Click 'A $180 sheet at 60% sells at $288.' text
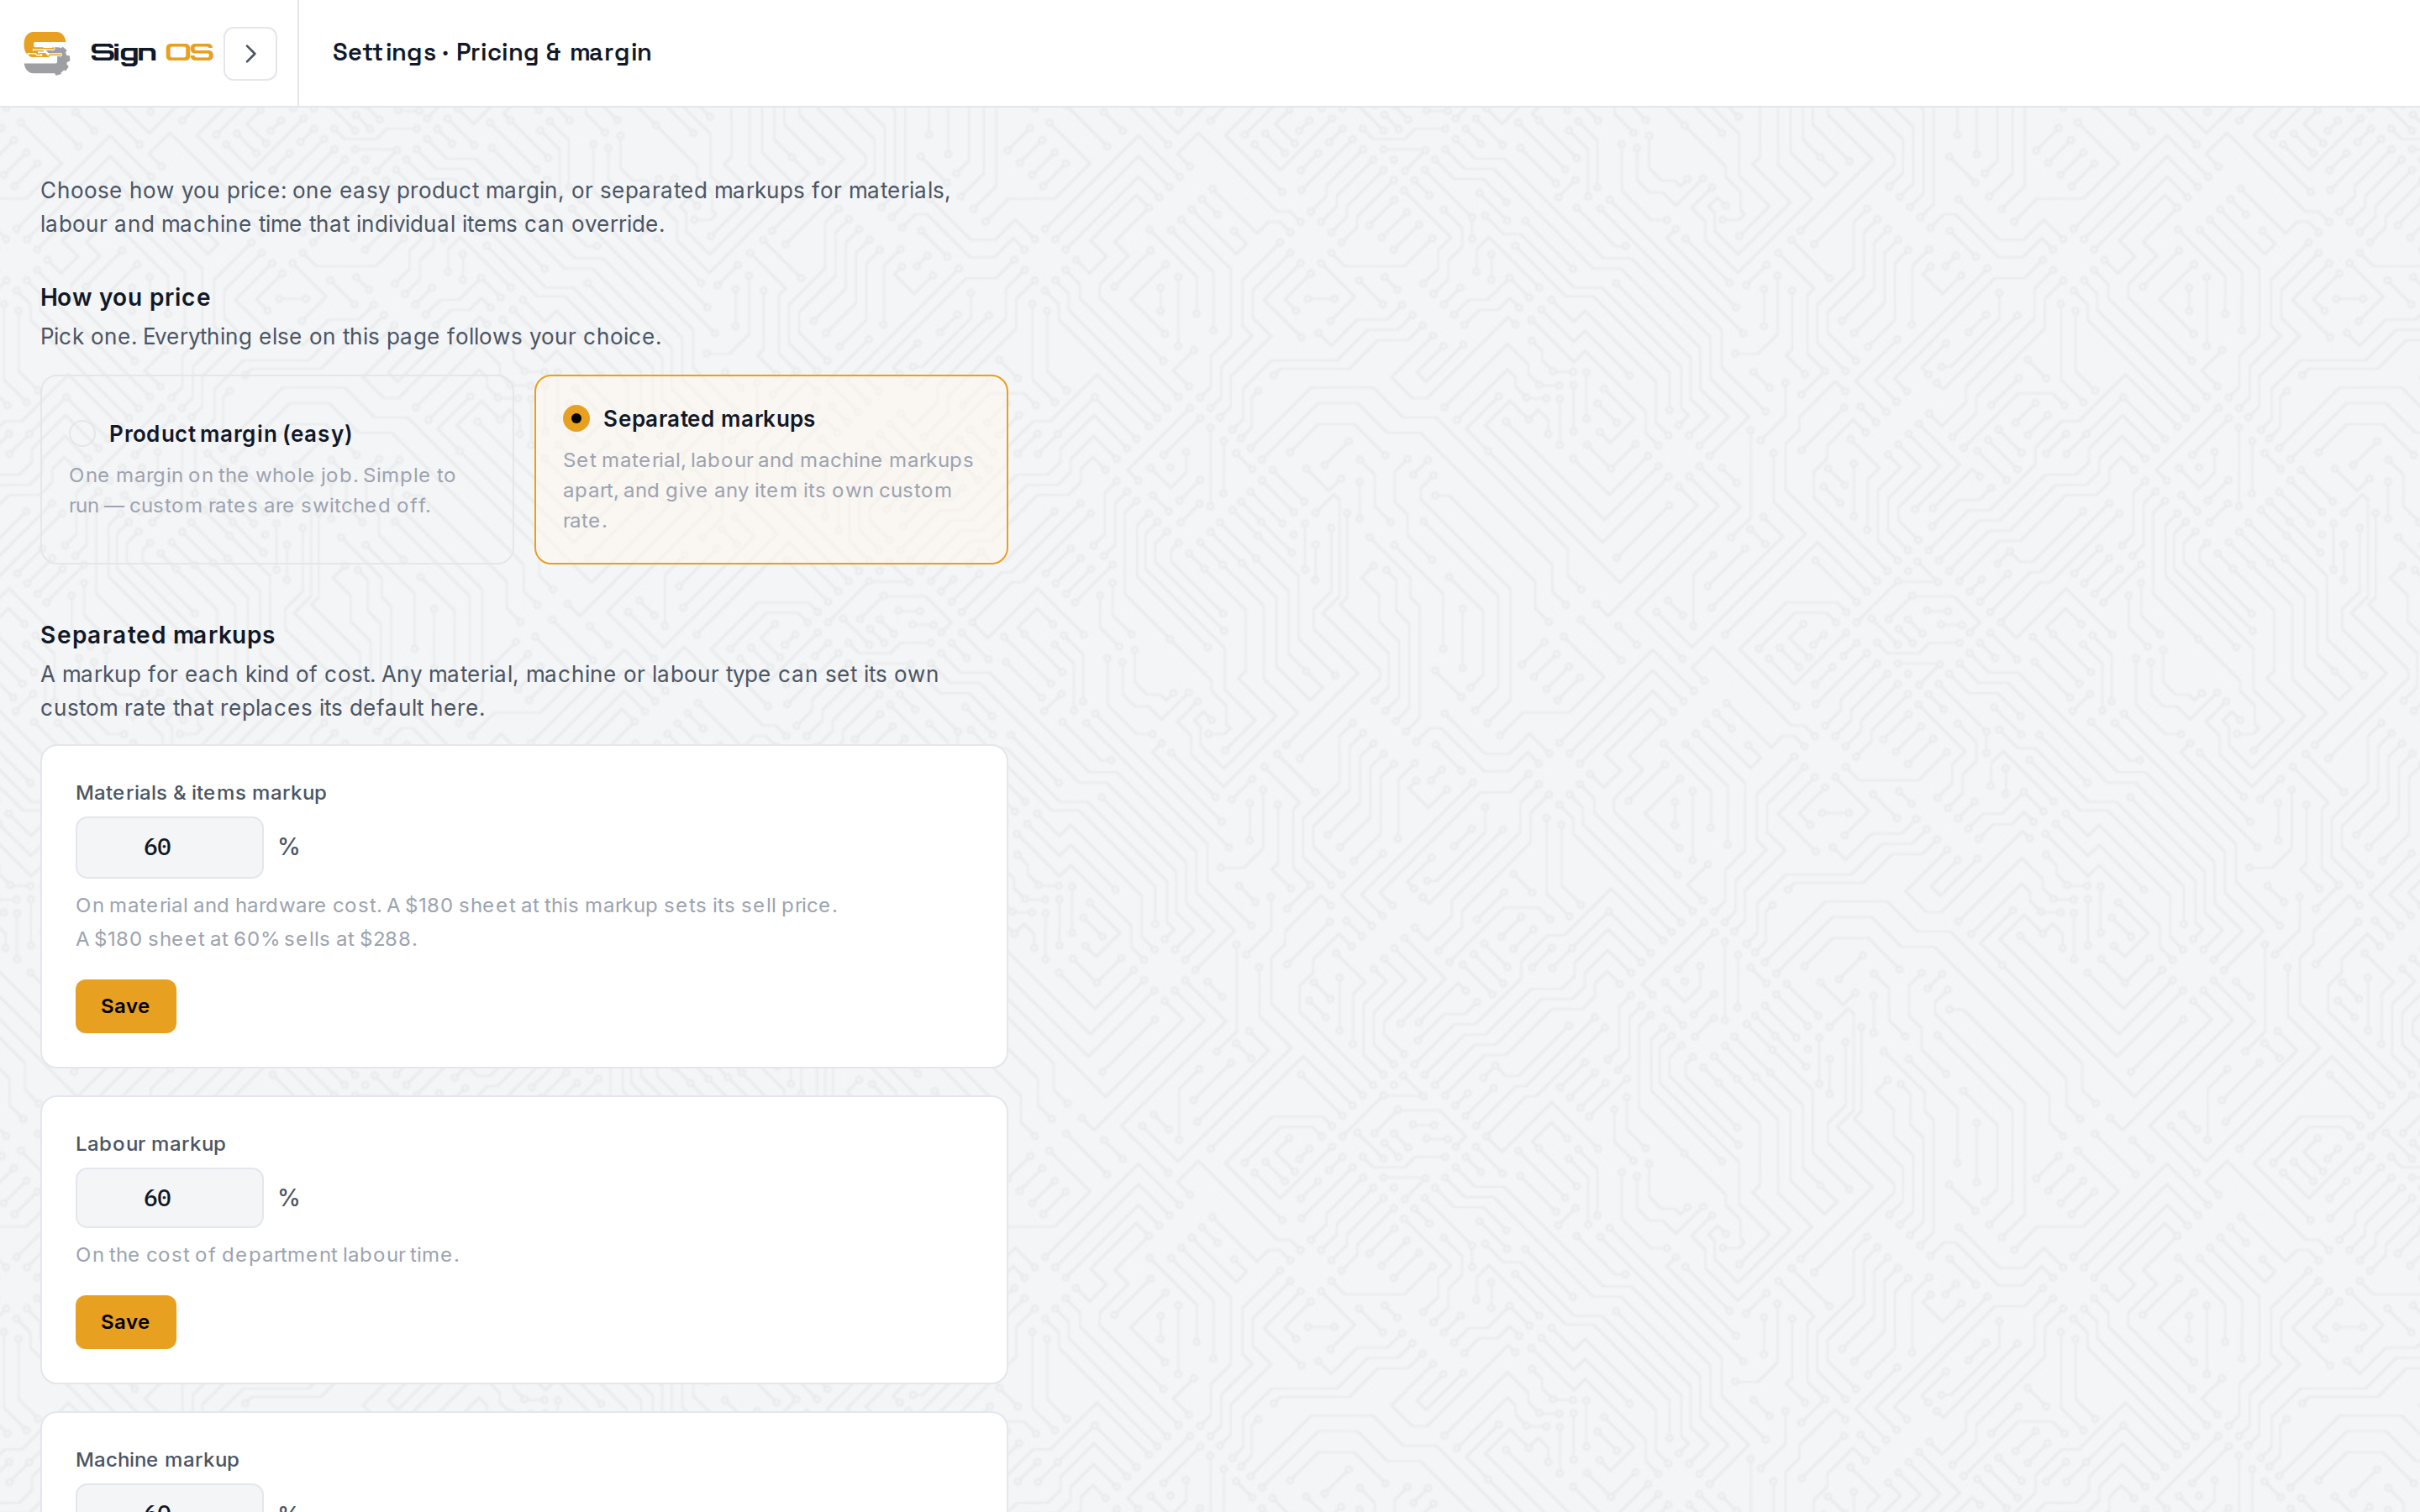This screenshot has width=2420, height=1512. [x=246, y=939]
